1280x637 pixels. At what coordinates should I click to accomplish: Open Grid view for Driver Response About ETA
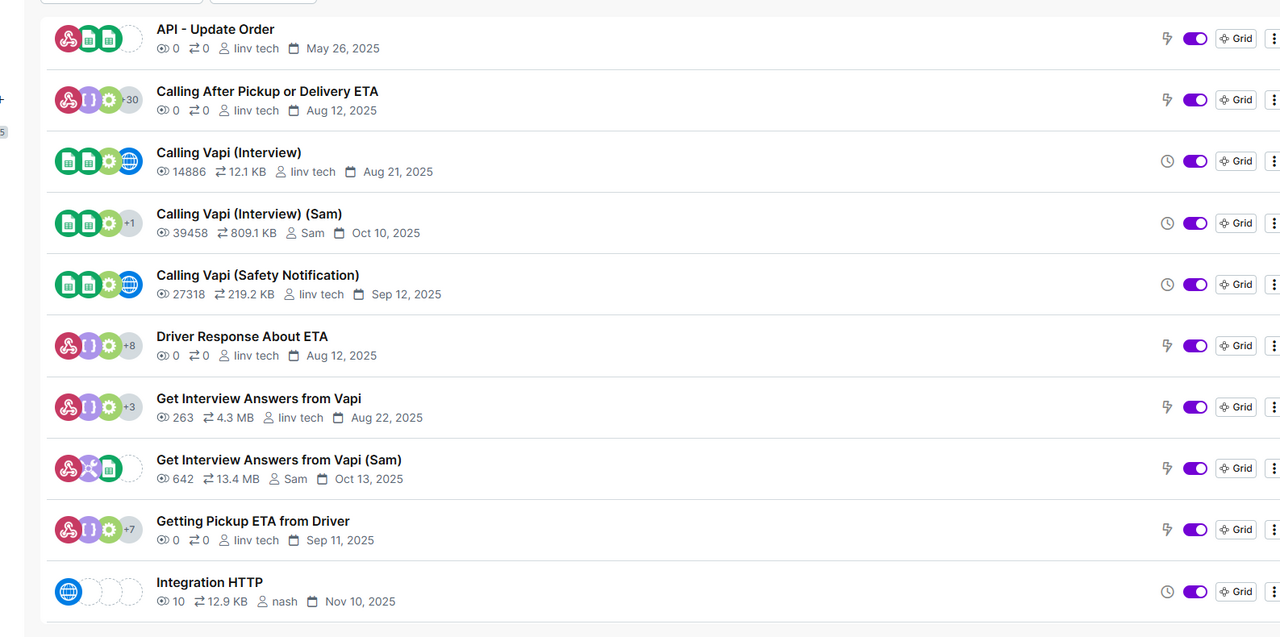pyautogui.click(x=1236, y=346)
